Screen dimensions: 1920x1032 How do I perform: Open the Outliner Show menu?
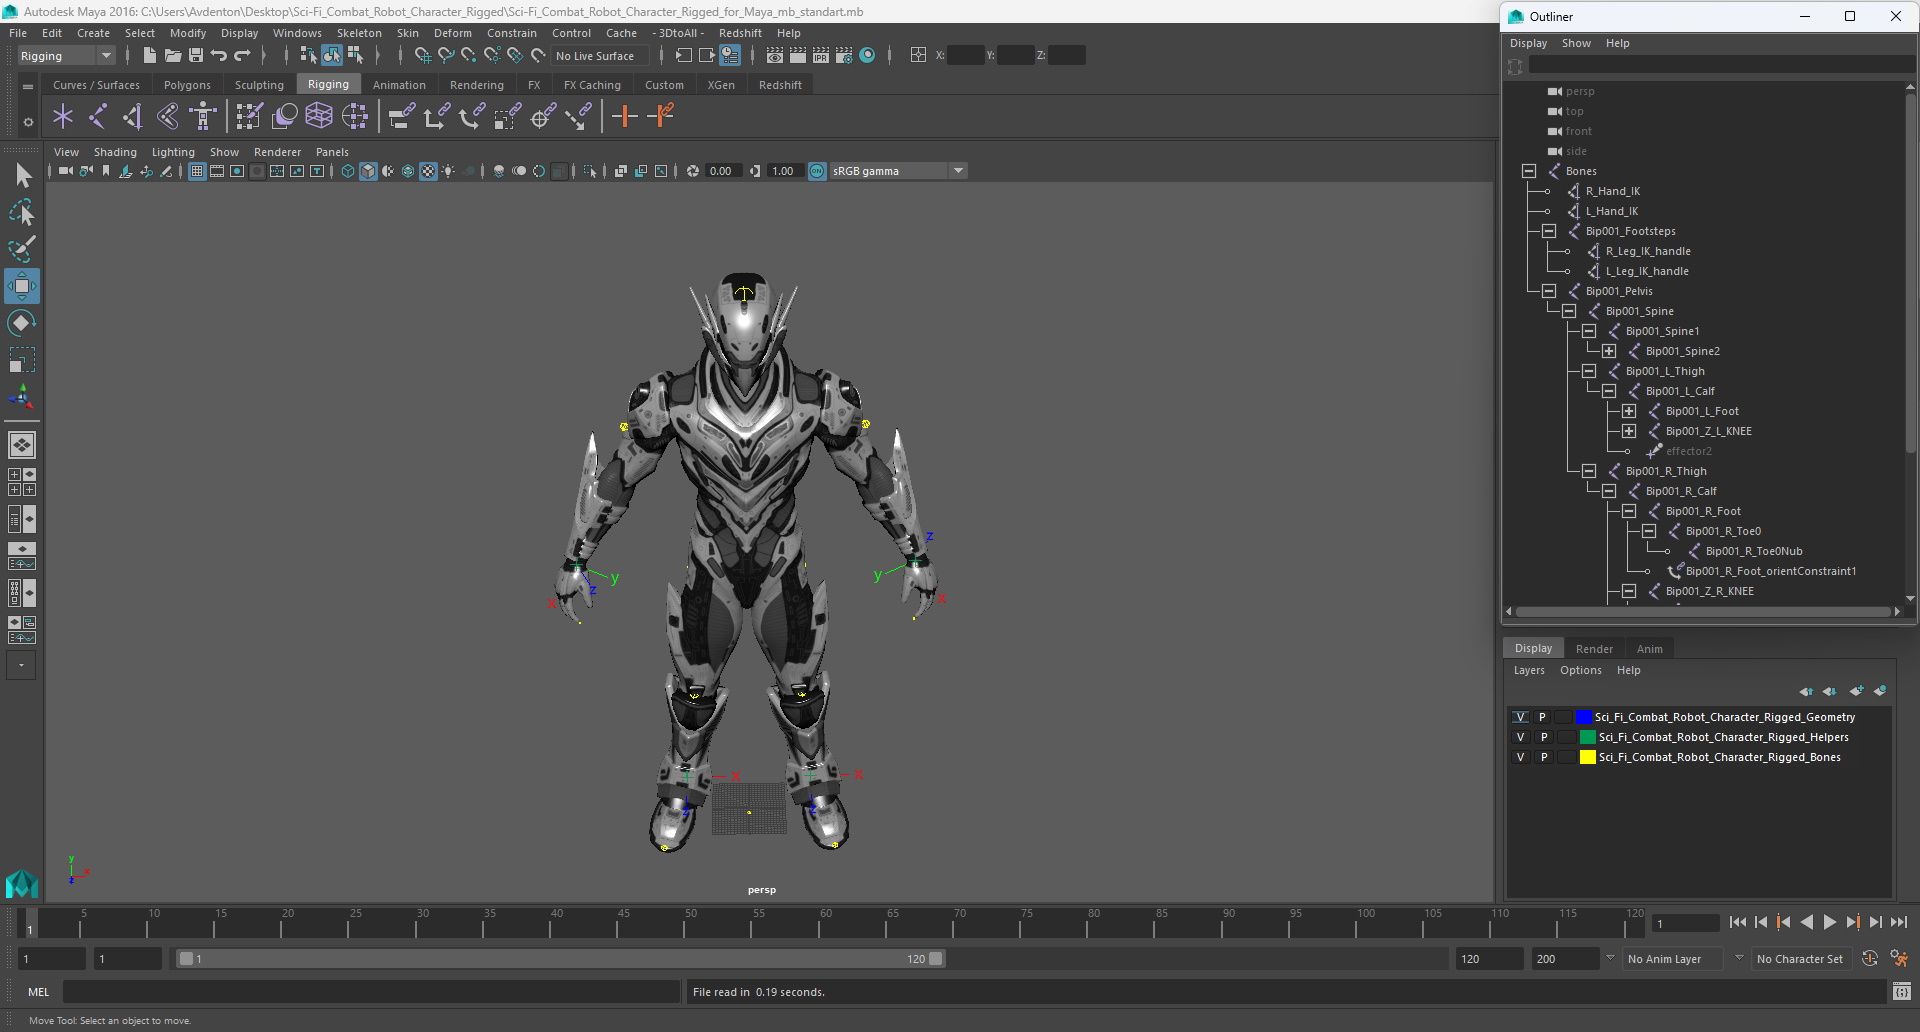[1576, 43]
